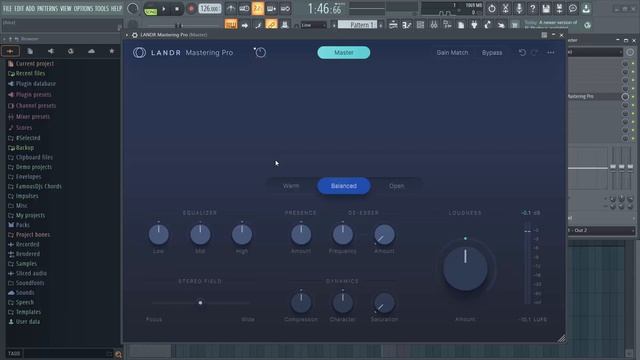Open the Edit menu

pos(19,8)
